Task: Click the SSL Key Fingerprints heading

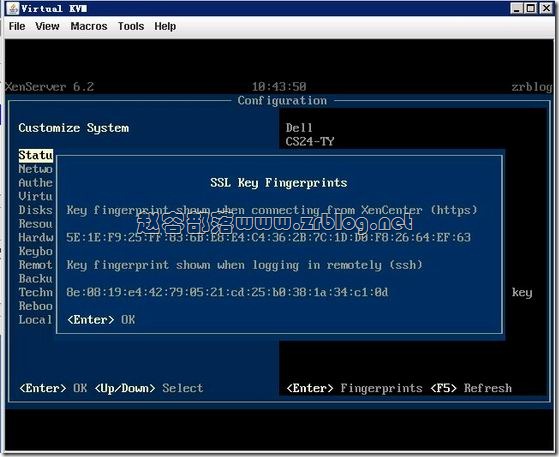Action: (x=278, y=183)
